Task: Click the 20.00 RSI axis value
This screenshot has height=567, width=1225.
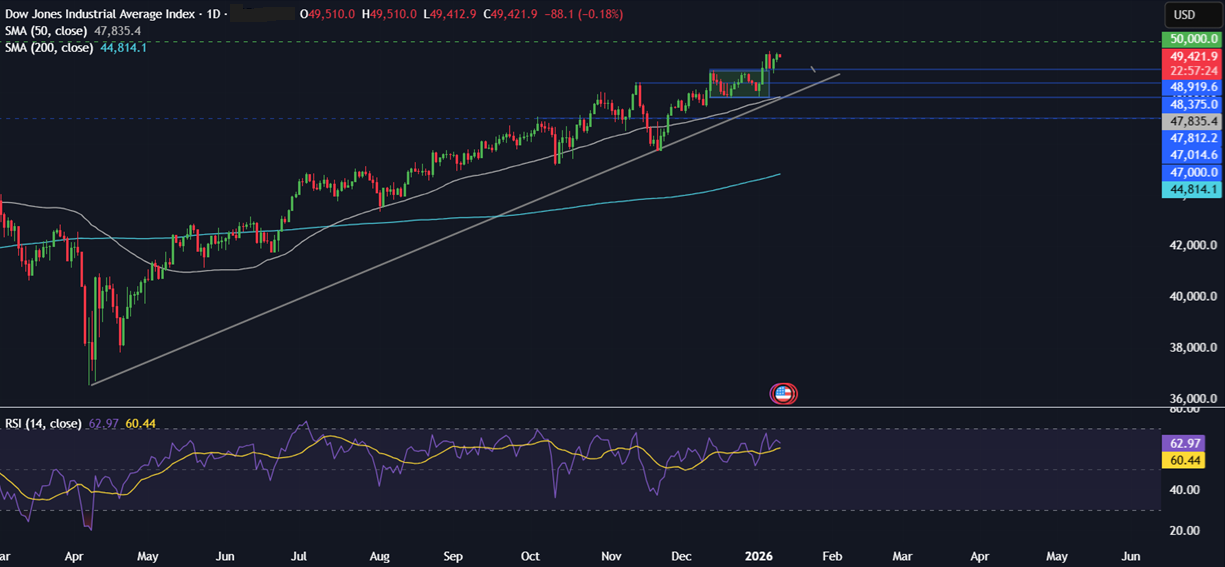Action: [x=1182, y=530]
